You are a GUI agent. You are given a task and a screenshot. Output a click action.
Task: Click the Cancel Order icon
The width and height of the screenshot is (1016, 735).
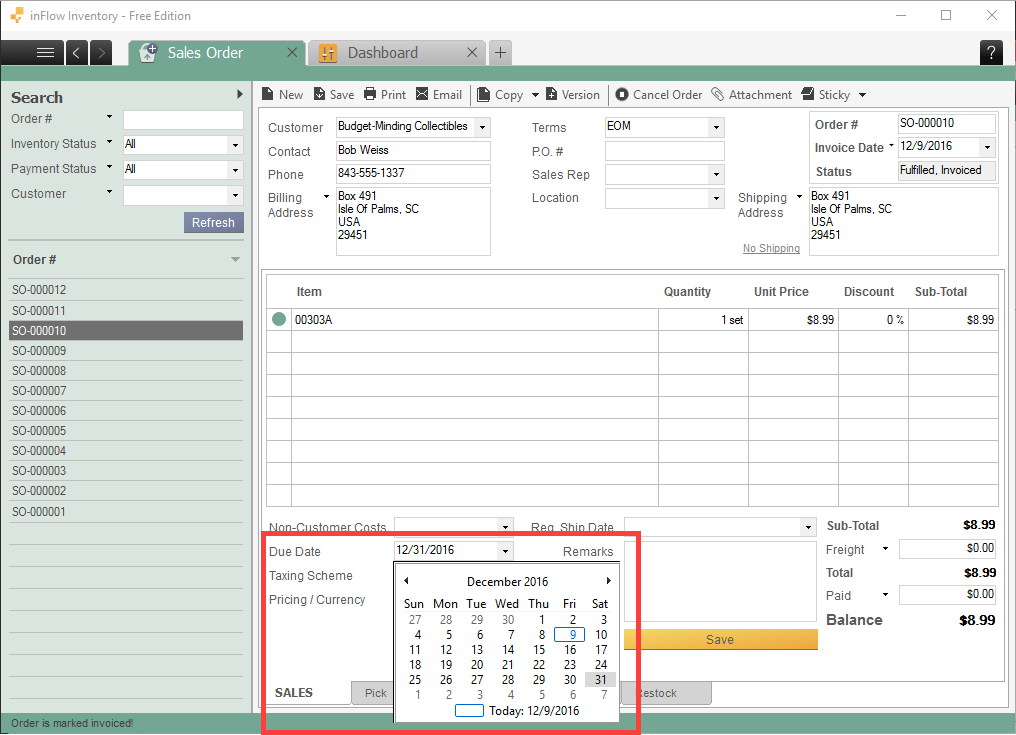point(622,94)
